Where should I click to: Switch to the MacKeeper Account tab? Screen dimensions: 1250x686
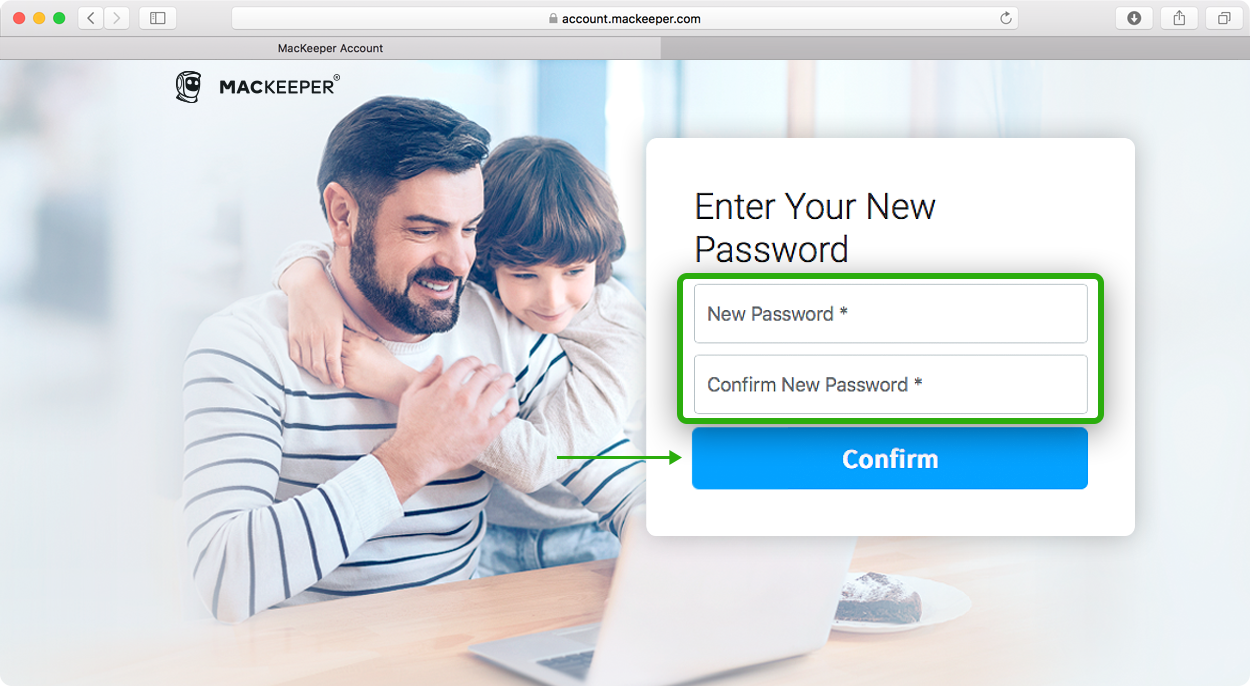click(330, 48)
